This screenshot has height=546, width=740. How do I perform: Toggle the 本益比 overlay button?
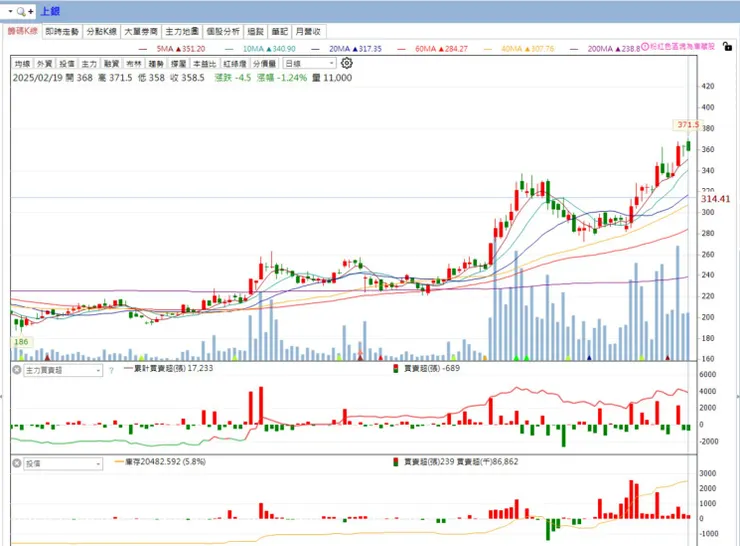[x=204, y=64]
